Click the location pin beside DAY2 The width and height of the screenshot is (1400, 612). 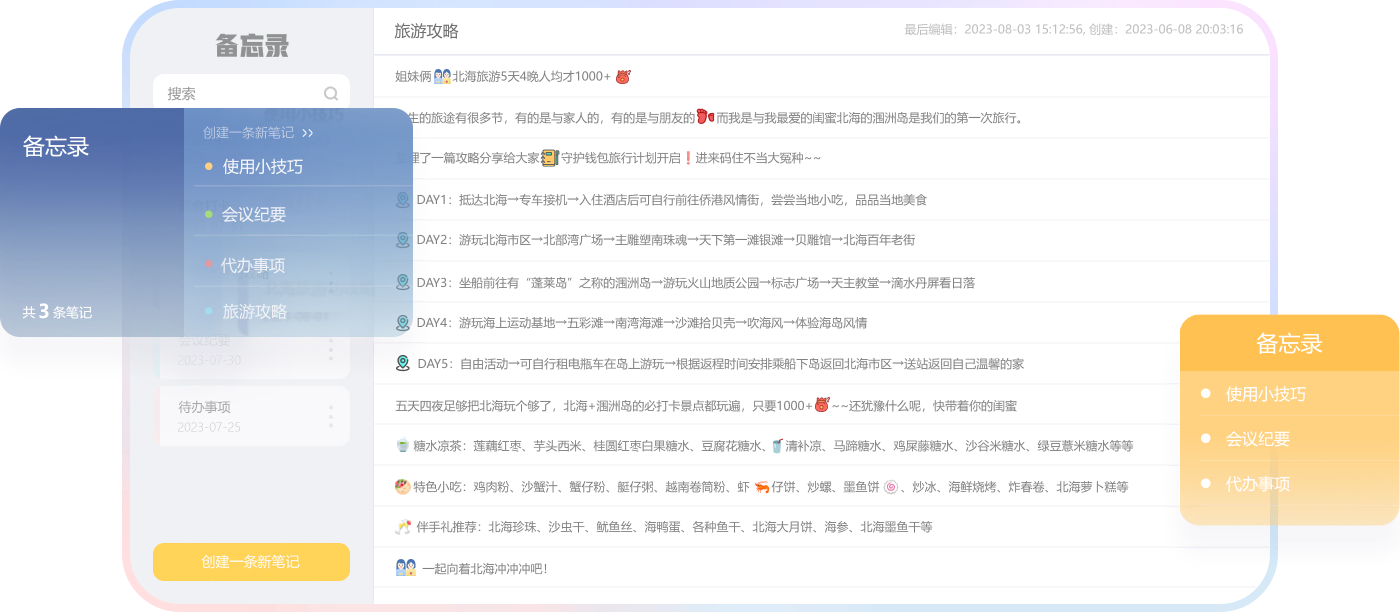pyautogui.click(x=403, y=240)
